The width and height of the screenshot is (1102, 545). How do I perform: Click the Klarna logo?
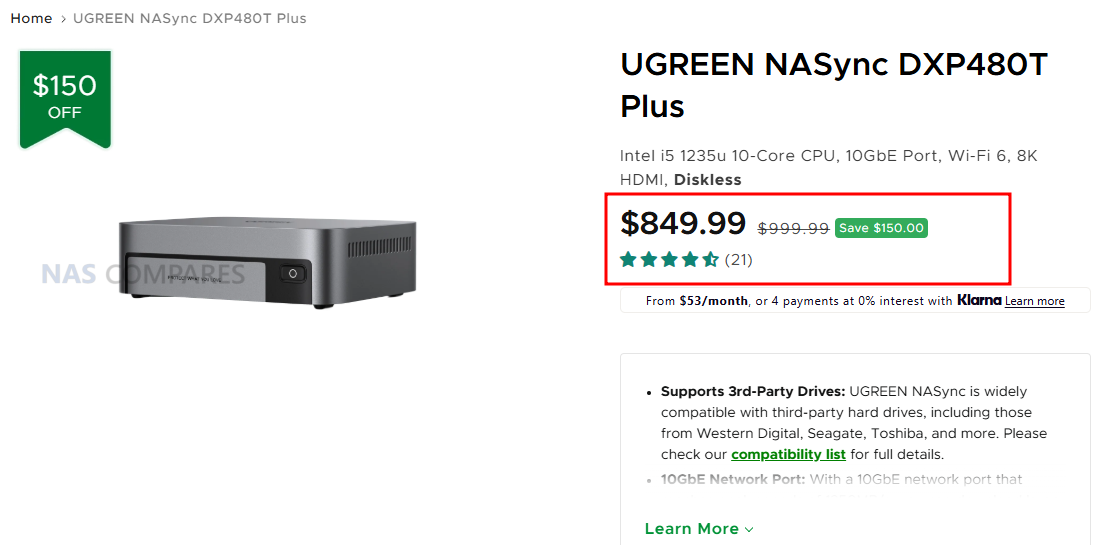[x=978, y=300]
